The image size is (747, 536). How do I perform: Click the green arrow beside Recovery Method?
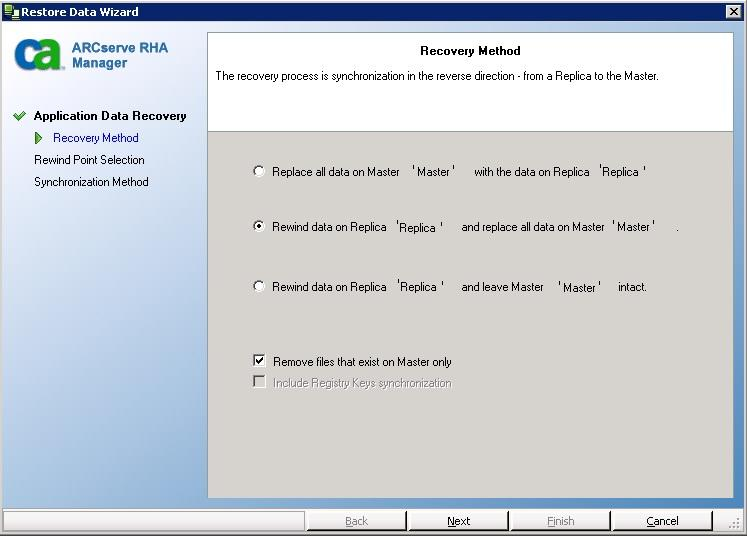39,138
